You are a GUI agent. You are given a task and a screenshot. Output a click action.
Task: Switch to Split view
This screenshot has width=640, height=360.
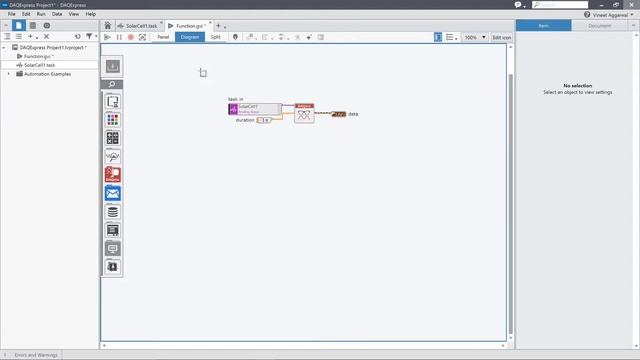(x=216, y=37)
